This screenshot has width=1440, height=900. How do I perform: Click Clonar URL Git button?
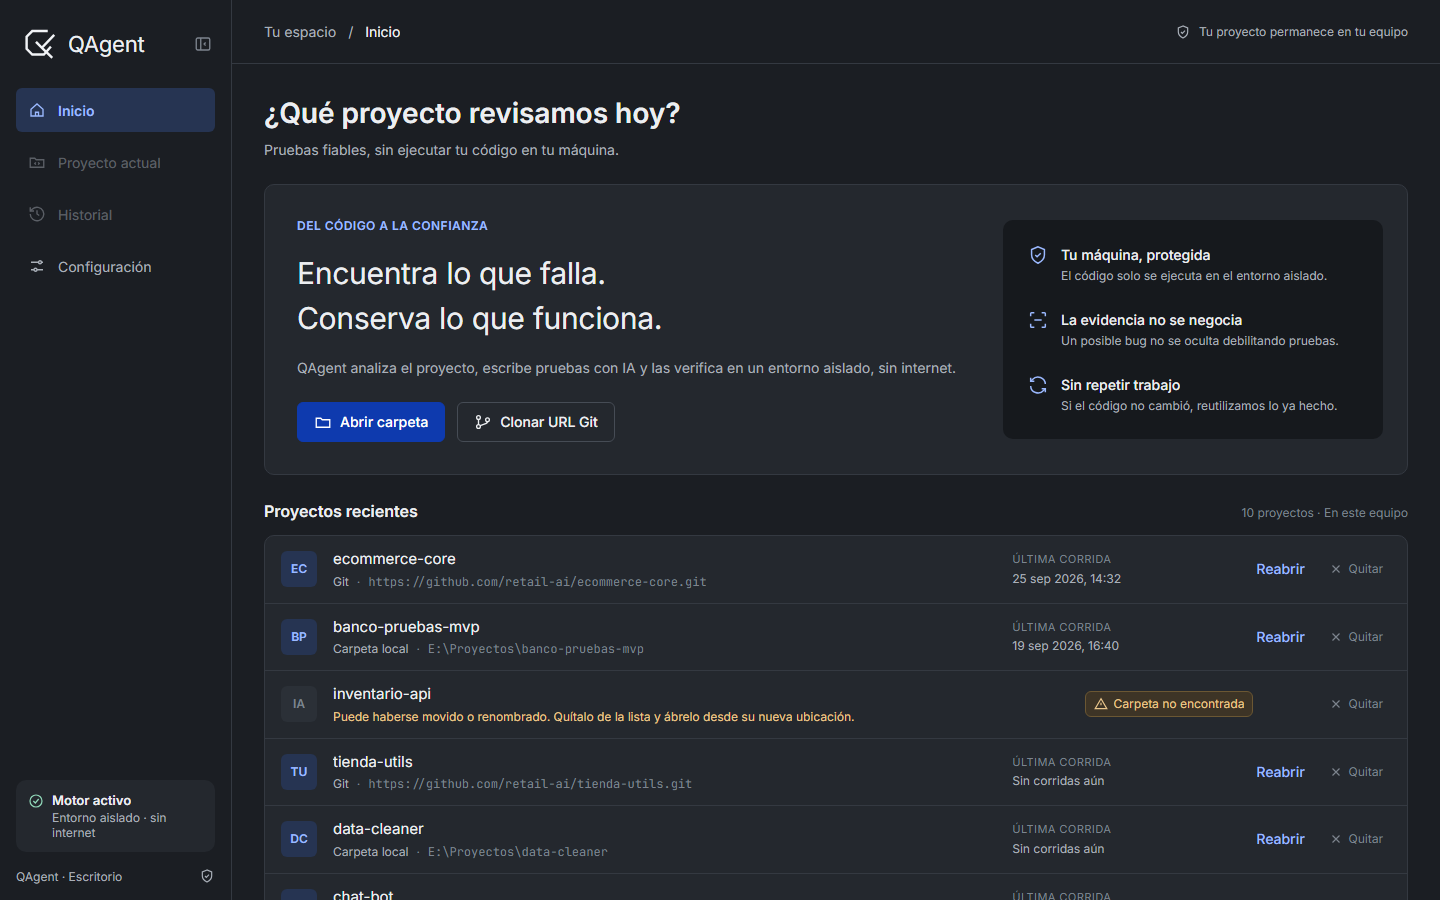point(536,422)
